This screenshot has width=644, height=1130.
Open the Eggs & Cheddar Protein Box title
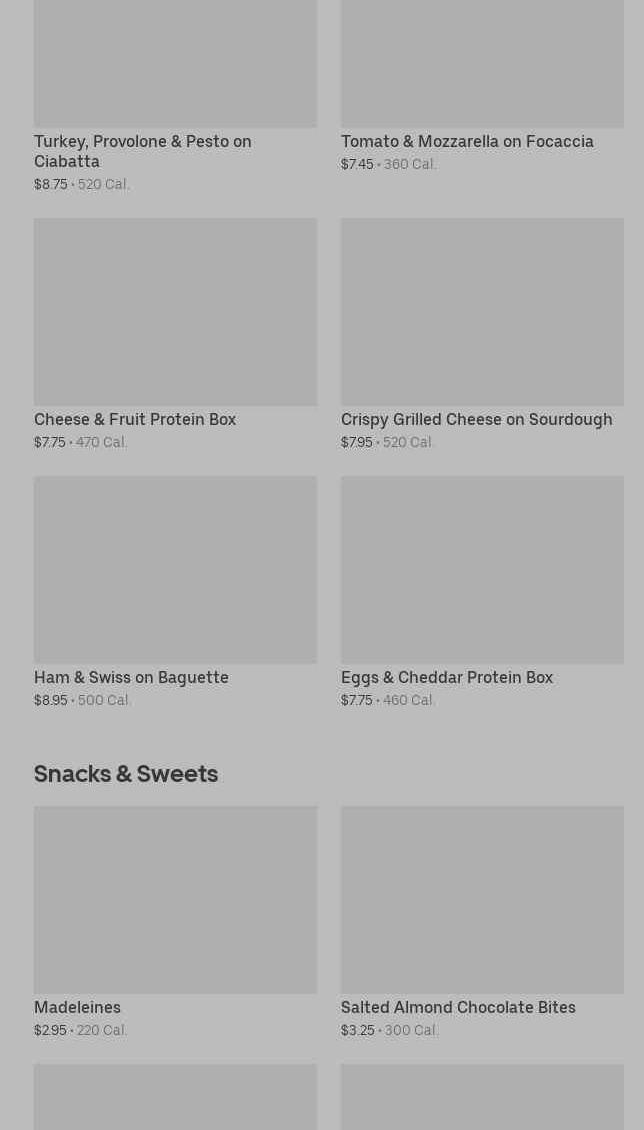pos(446,678)
